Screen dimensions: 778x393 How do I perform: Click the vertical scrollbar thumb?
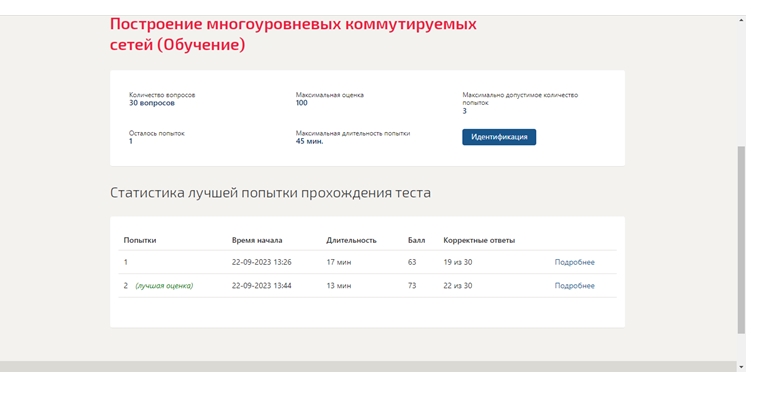pos(741,240)
